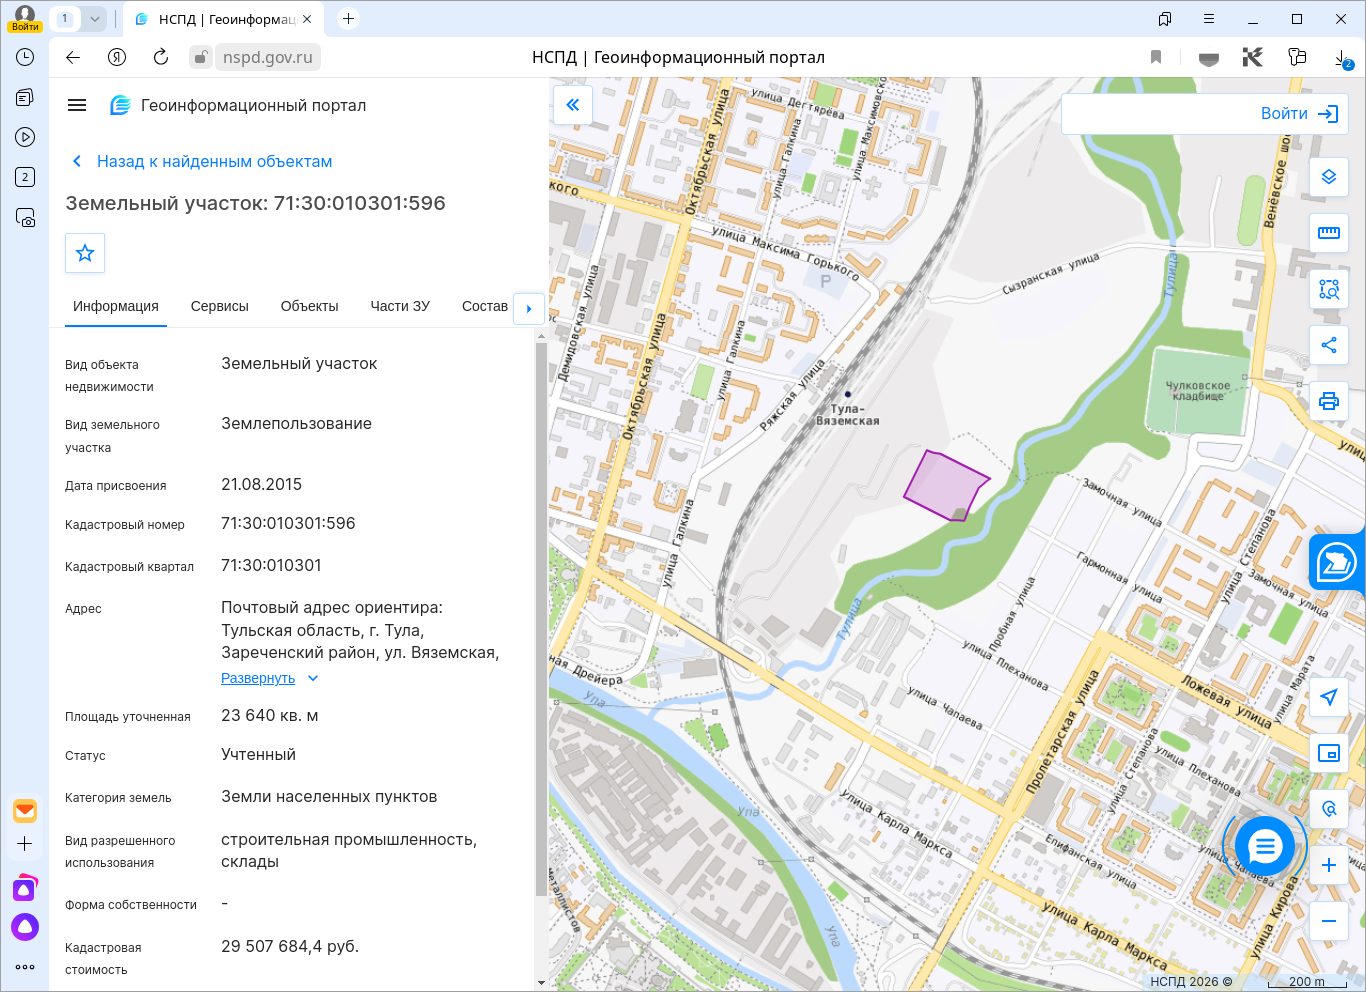Screen dimensions: 1366x992
Task: Click the cadastral value 29 507 684,4 руб.
Action: (x=290, y=946)
